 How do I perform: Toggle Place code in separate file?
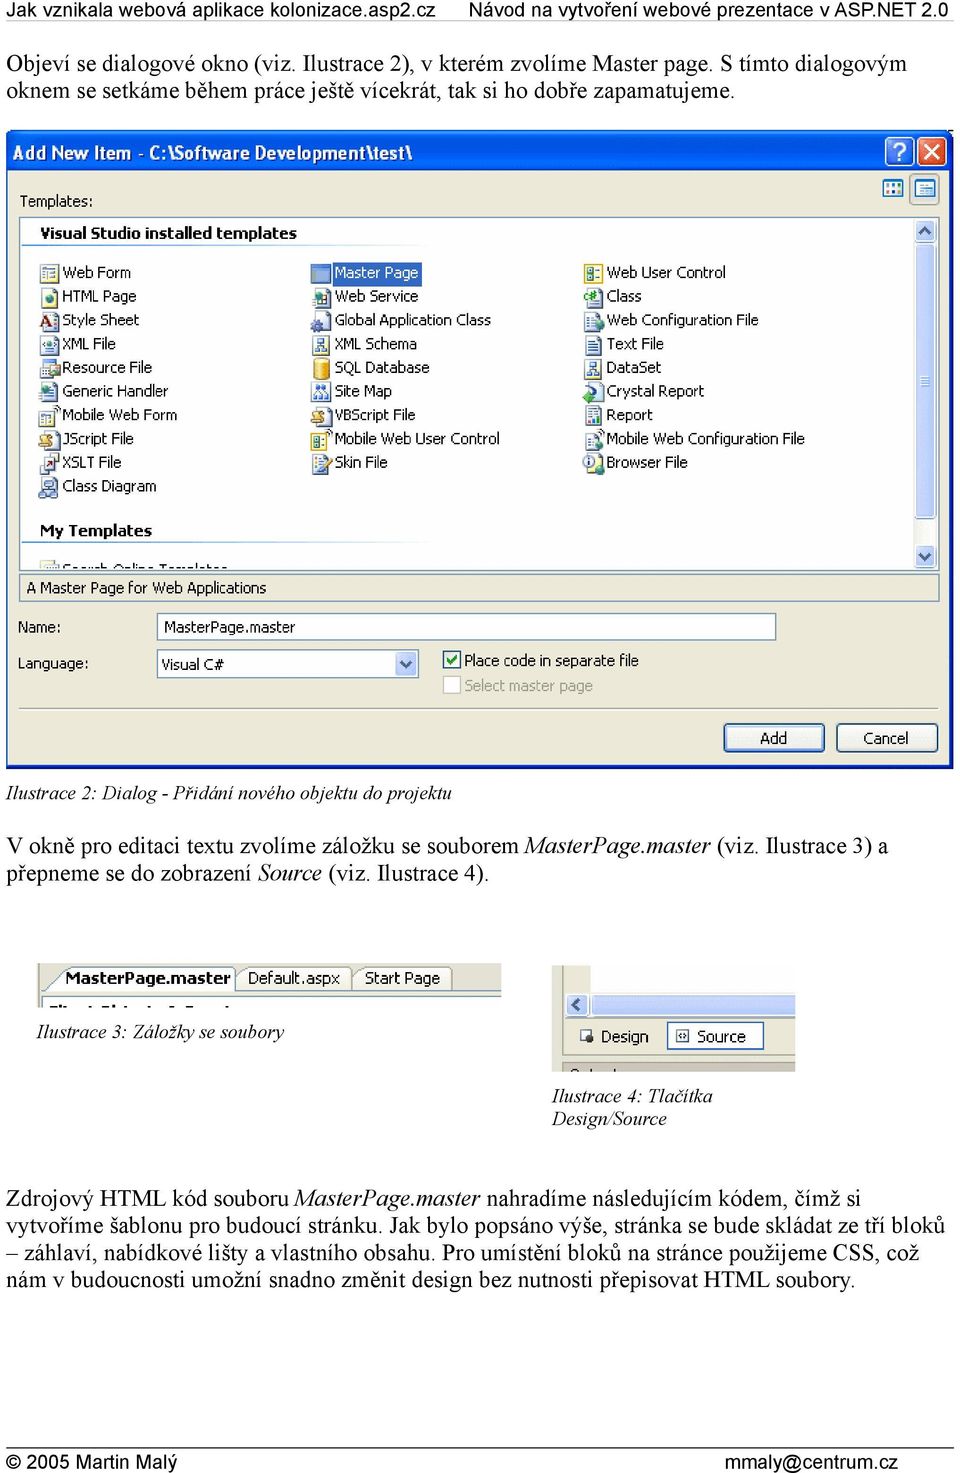tap(452, 660)
